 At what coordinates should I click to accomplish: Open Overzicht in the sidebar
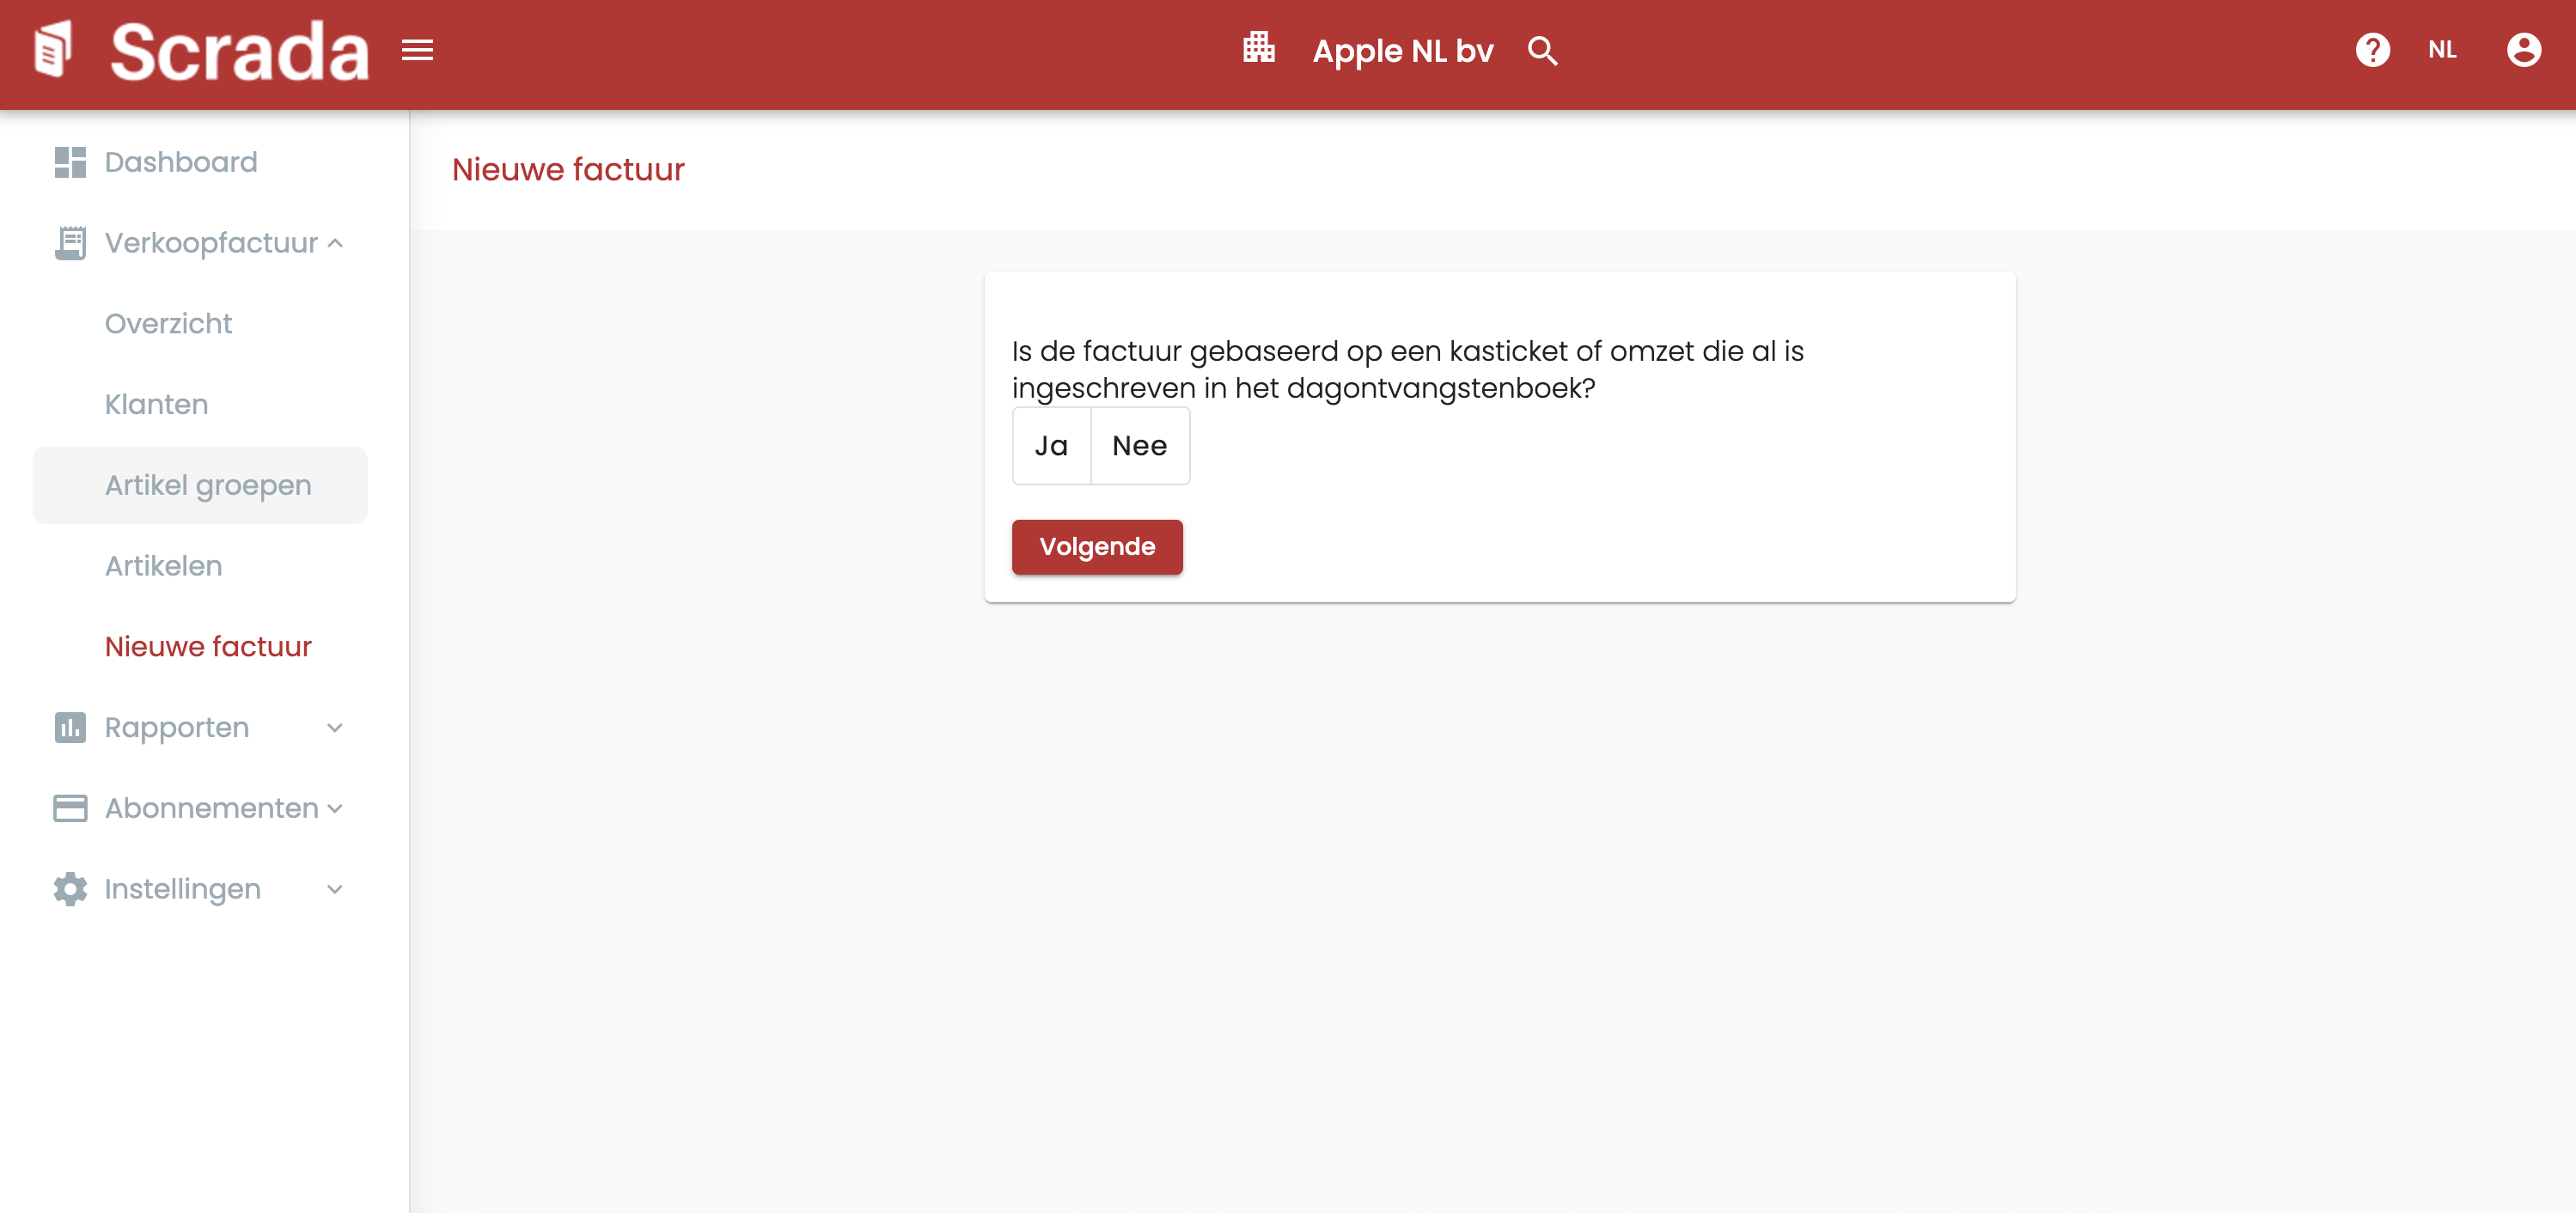point(168,323)
